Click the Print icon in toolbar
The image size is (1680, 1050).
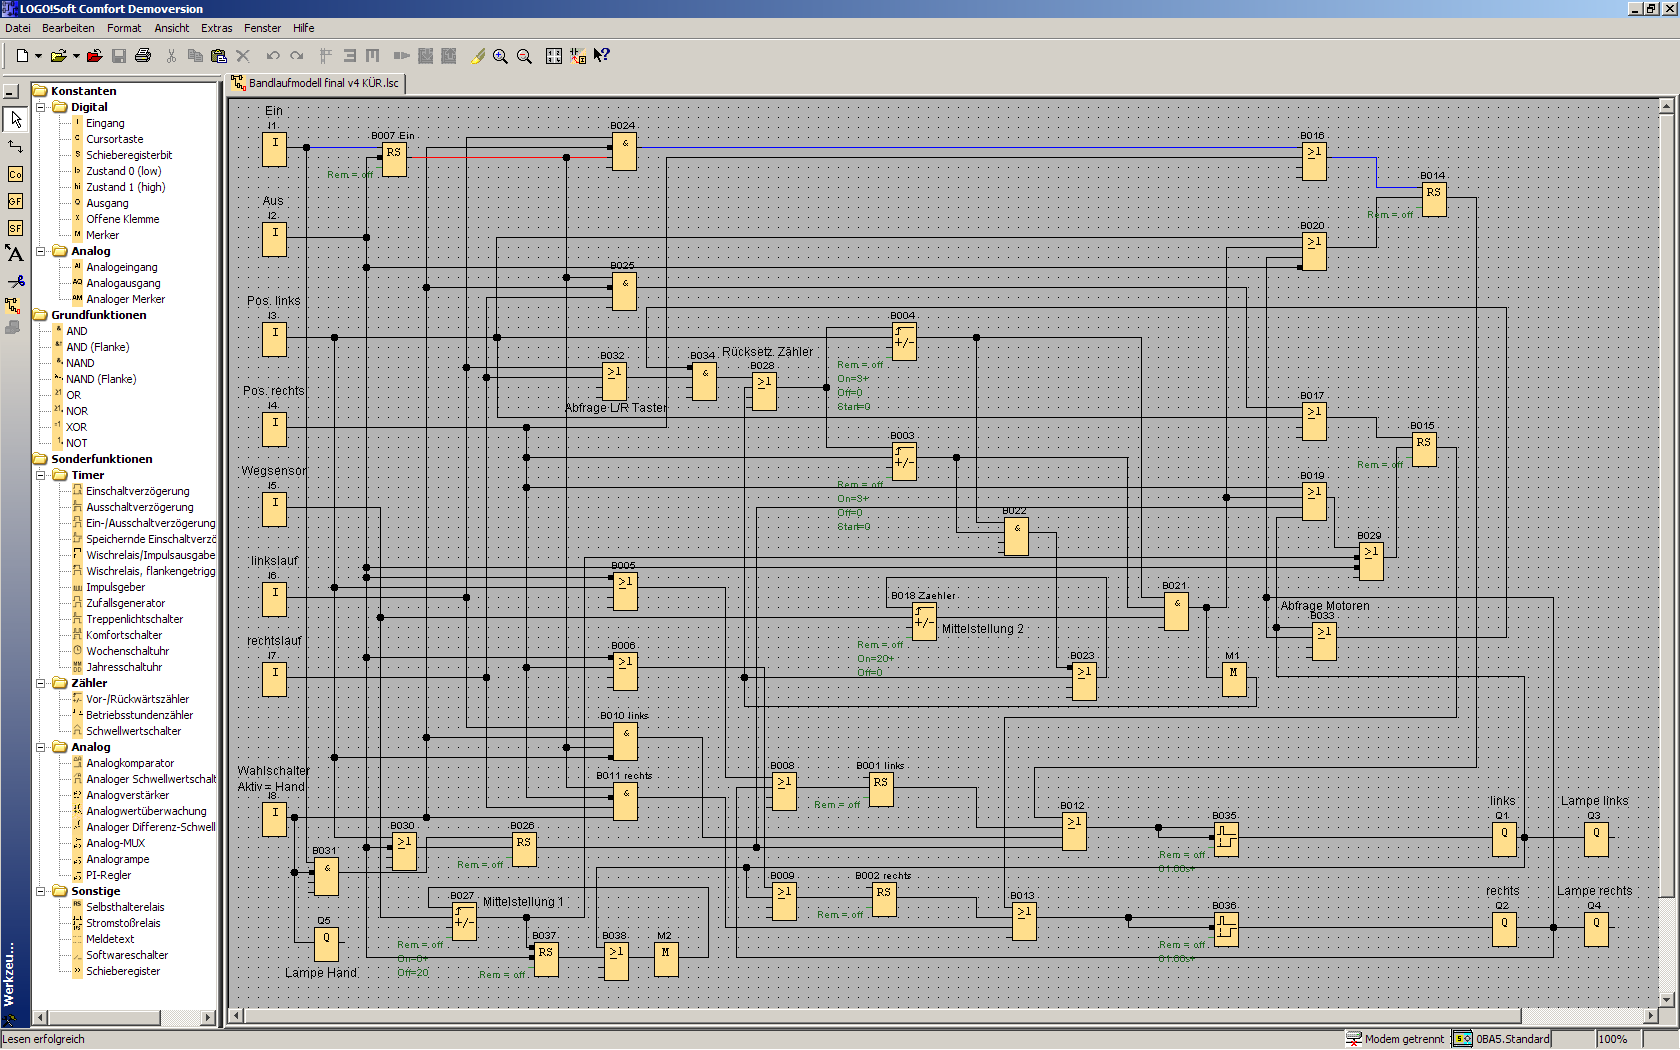click(x=143, y=56)
